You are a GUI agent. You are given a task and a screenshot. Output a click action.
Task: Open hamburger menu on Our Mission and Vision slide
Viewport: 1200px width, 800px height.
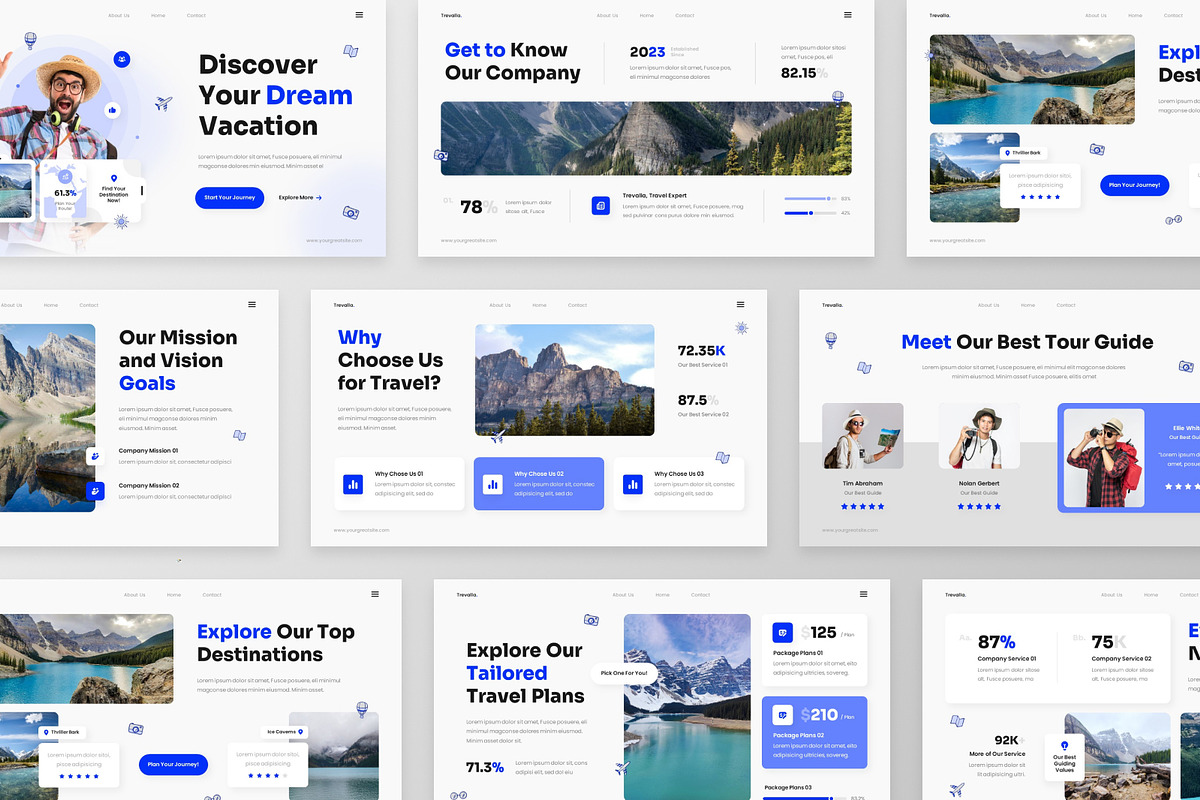(252, 304)
